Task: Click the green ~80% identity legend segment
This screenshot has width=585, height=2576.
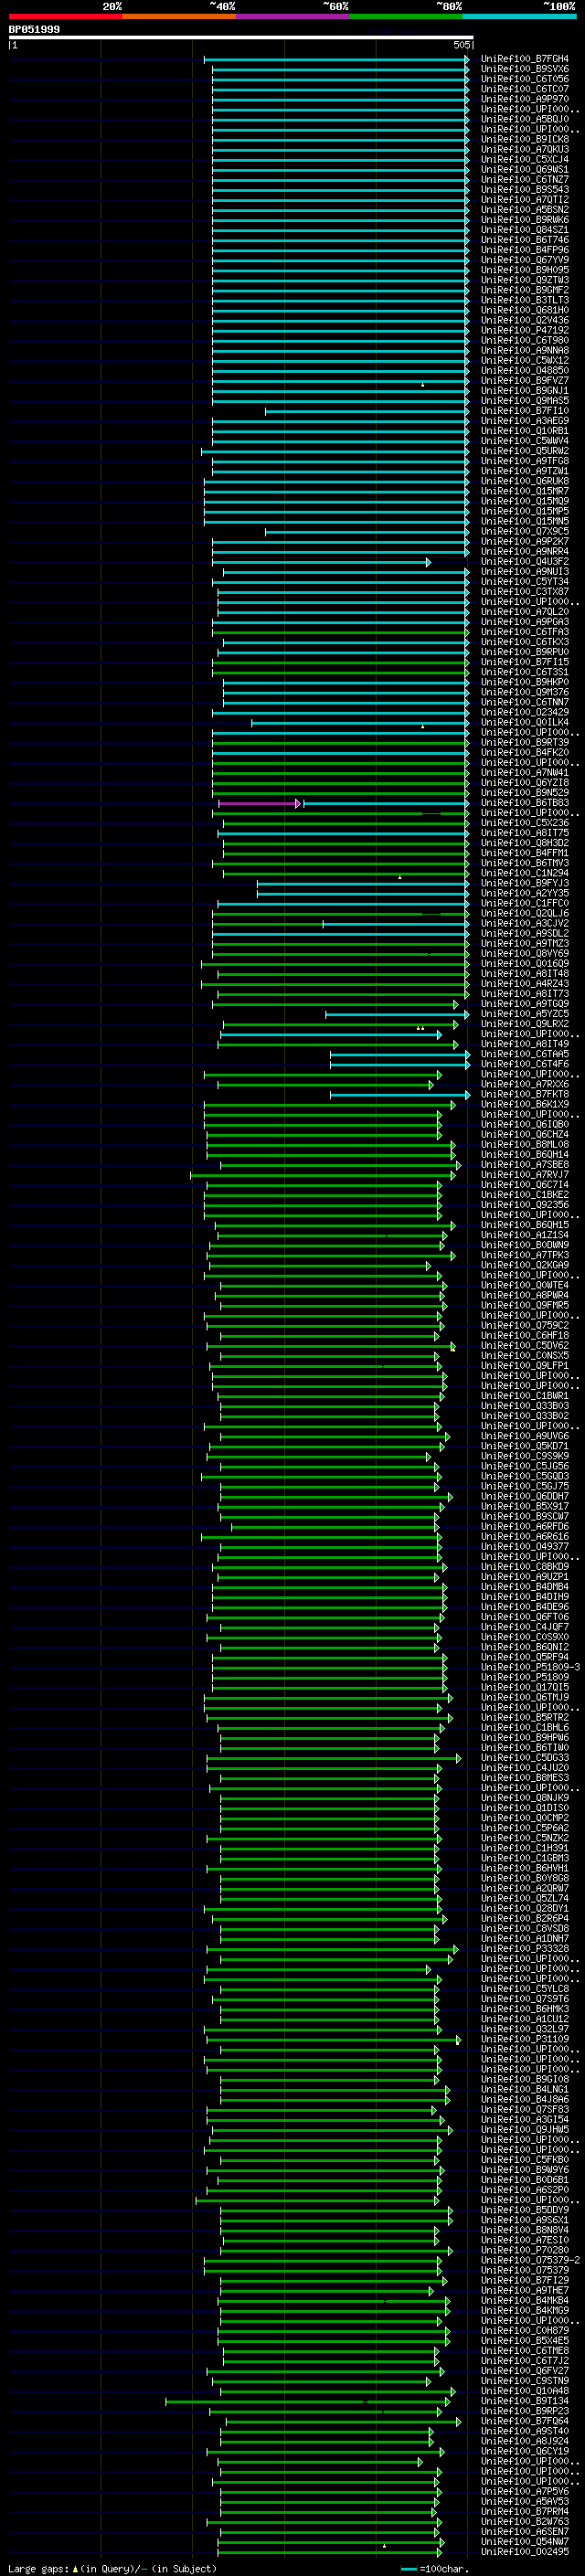Action: [x=406, y=16]
